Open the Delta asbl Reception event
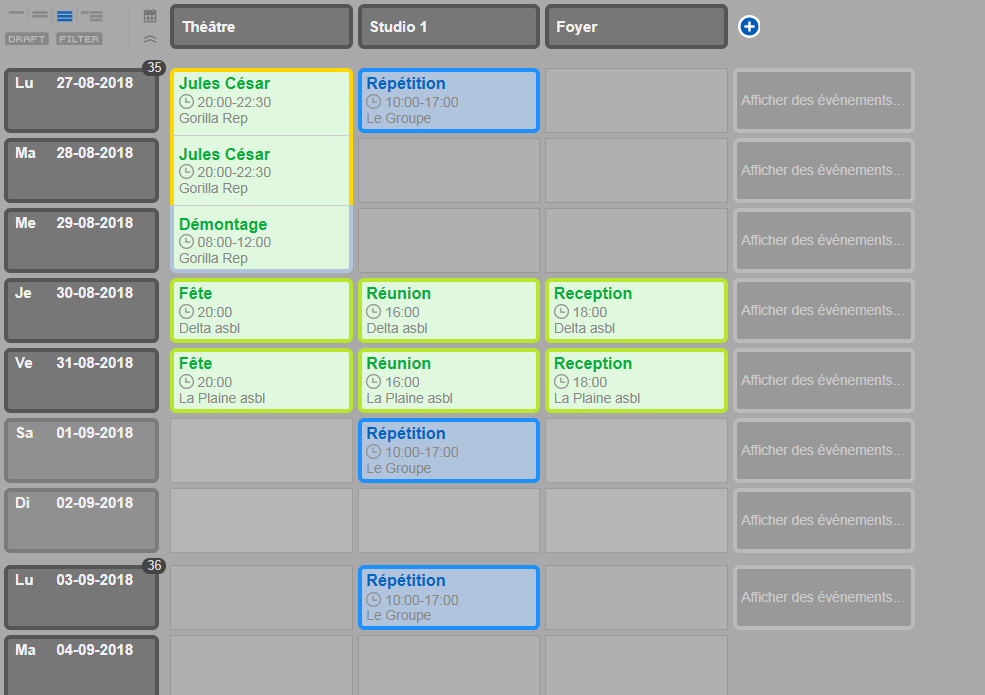The width and height of the screenshot is (985, 695). coord(636,310)
